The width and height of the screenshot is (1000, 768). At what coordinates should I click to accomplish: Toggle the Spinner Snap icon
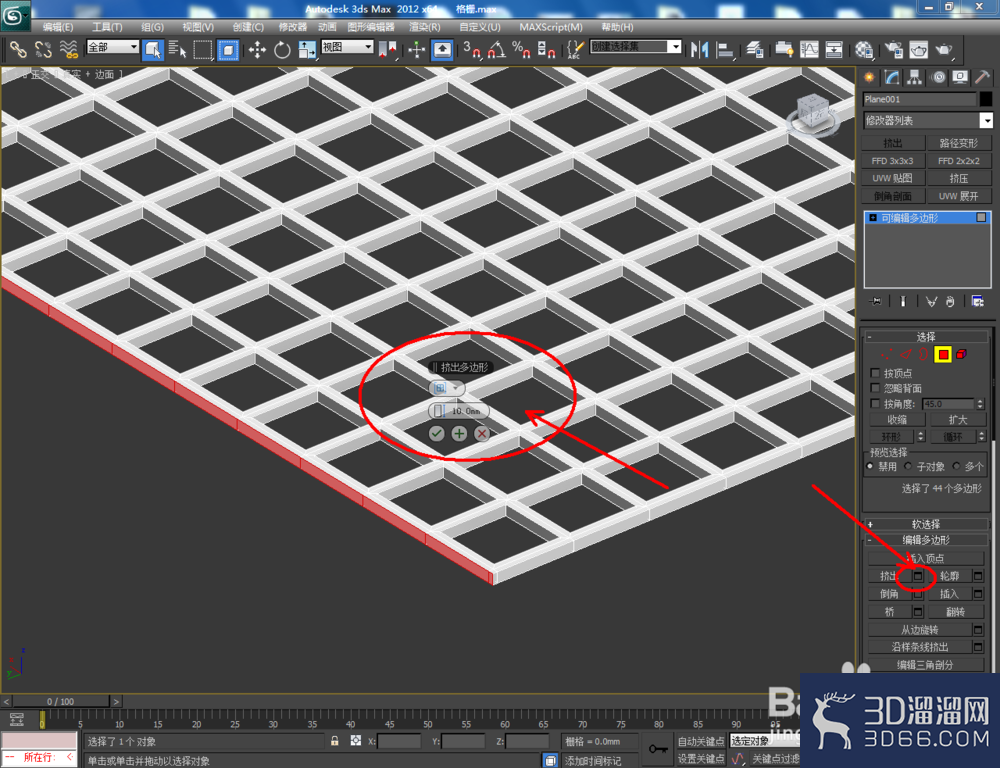coord(546,49)
